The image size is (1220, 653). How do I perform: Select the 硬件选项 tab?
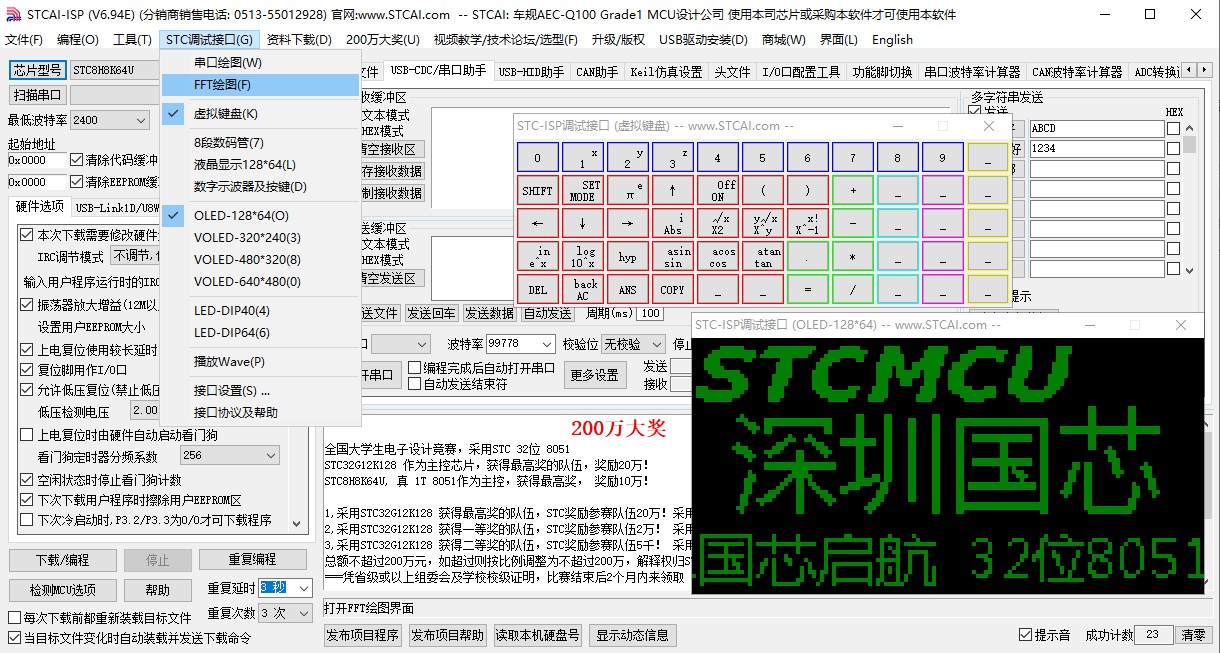click(x=39, y=207)
